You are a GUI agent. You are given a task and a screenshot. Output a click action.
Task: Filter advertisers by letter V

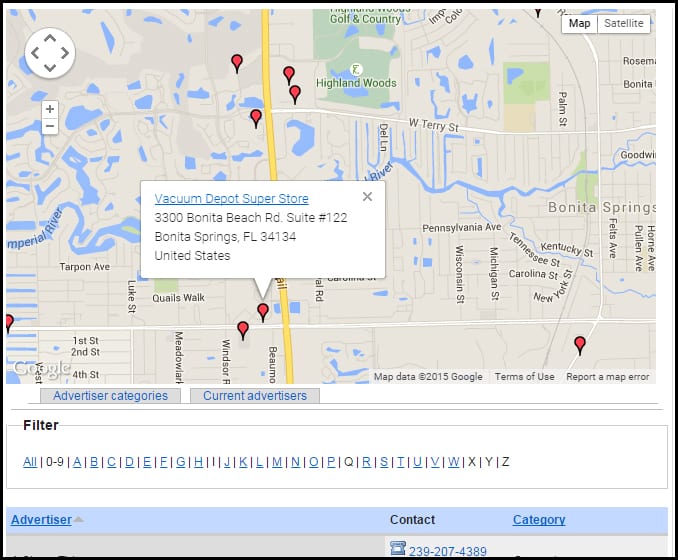435,462
